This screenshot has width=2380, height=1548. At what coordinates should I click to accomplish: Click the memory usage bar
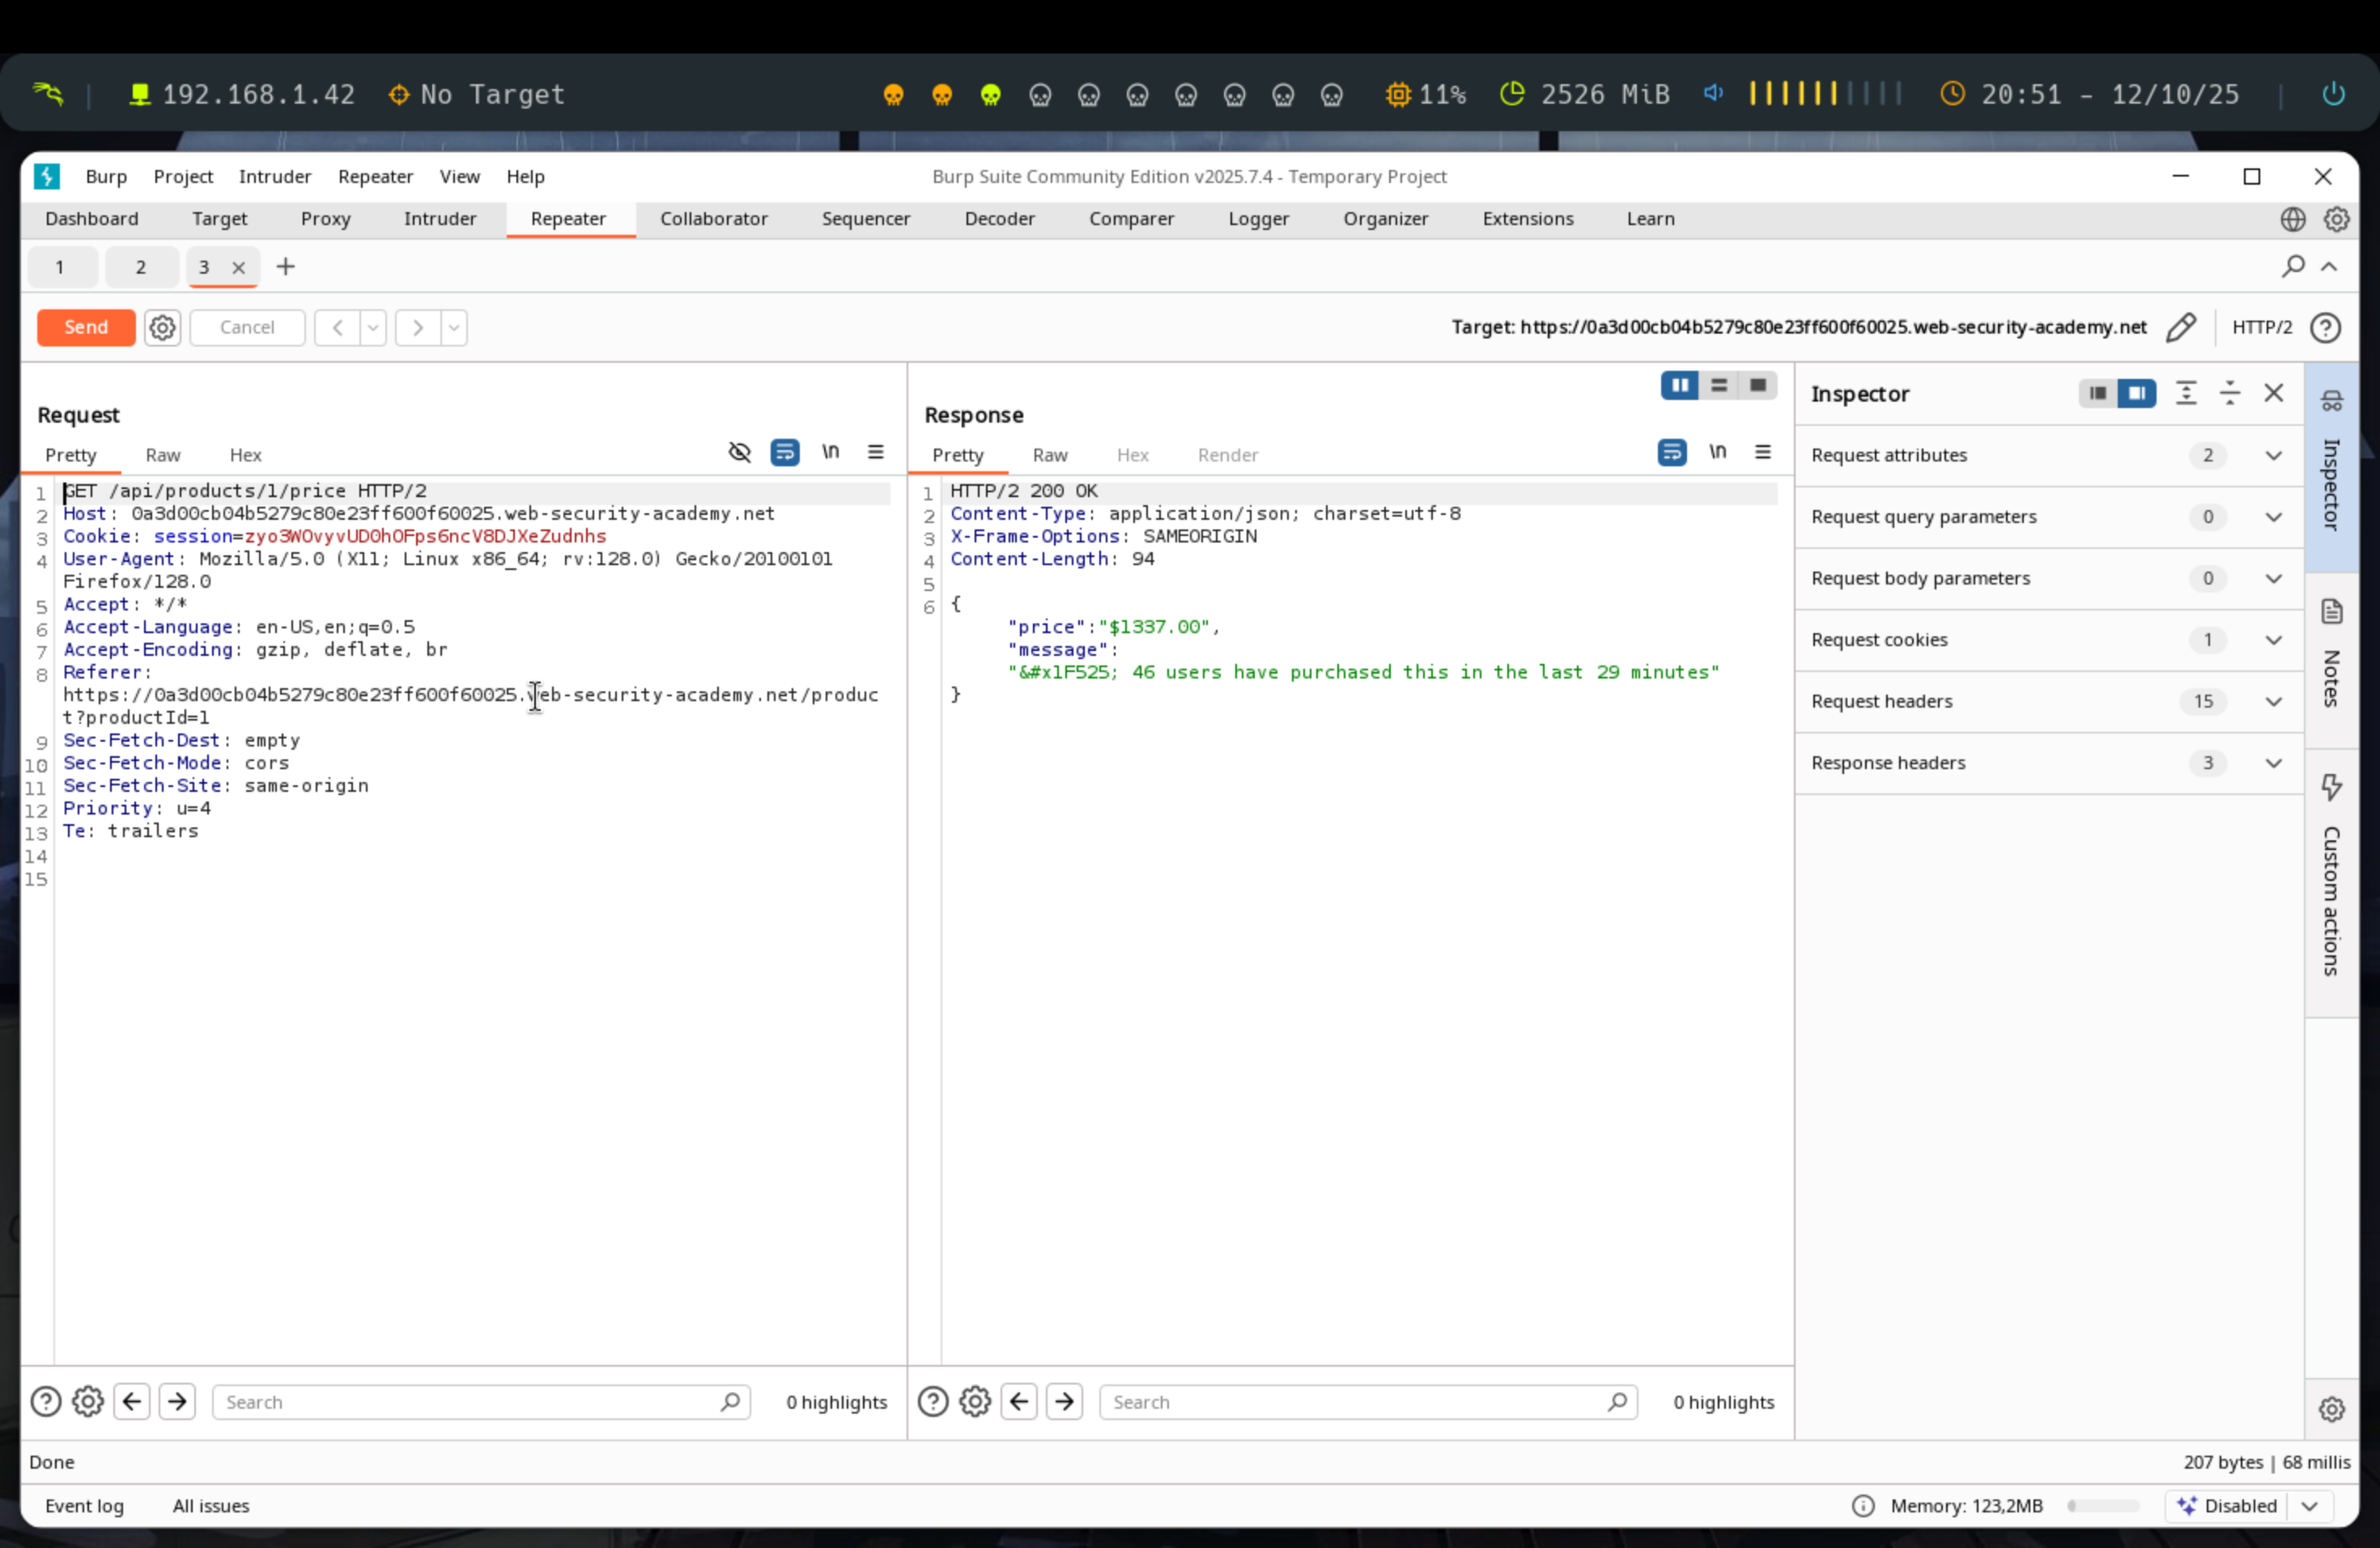point(2102,1505)
